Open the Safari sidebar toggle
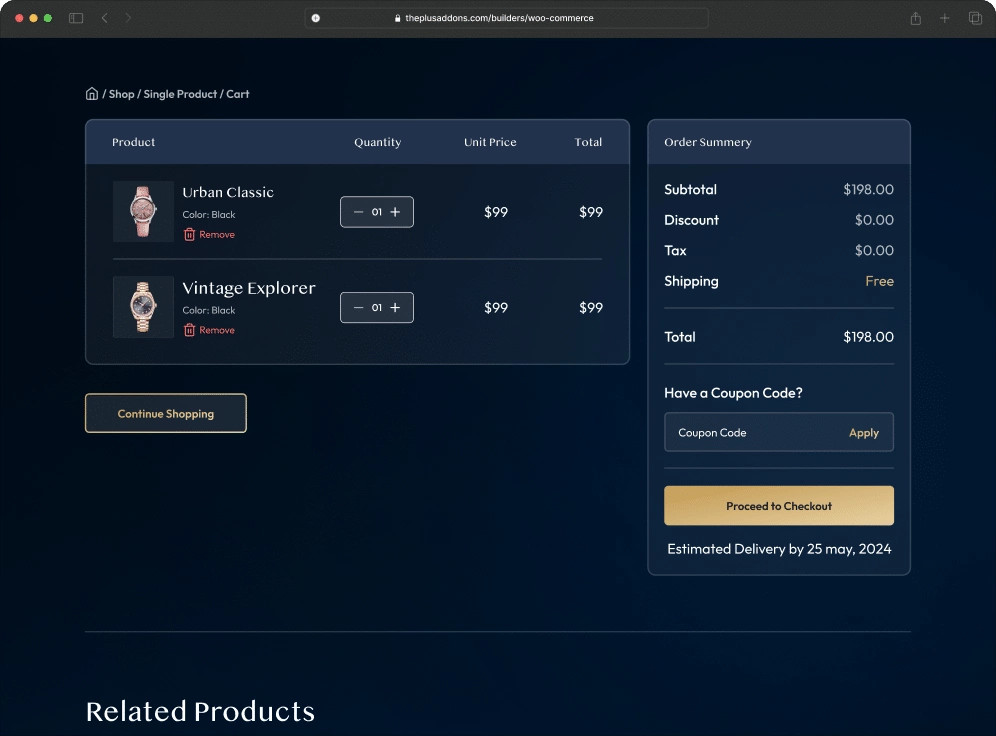This screenshot has height=736, width=996. click(76, 18)
